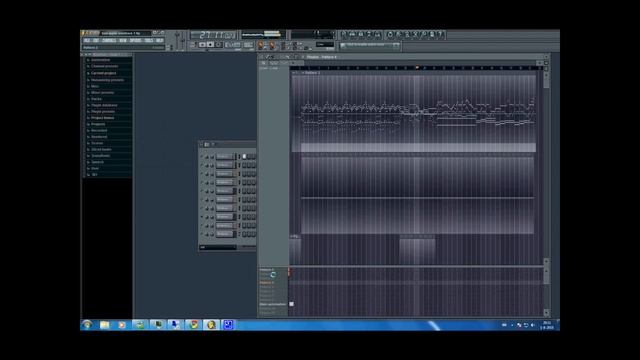
Task: Open the FILE menu
Action: coord(86,40)
